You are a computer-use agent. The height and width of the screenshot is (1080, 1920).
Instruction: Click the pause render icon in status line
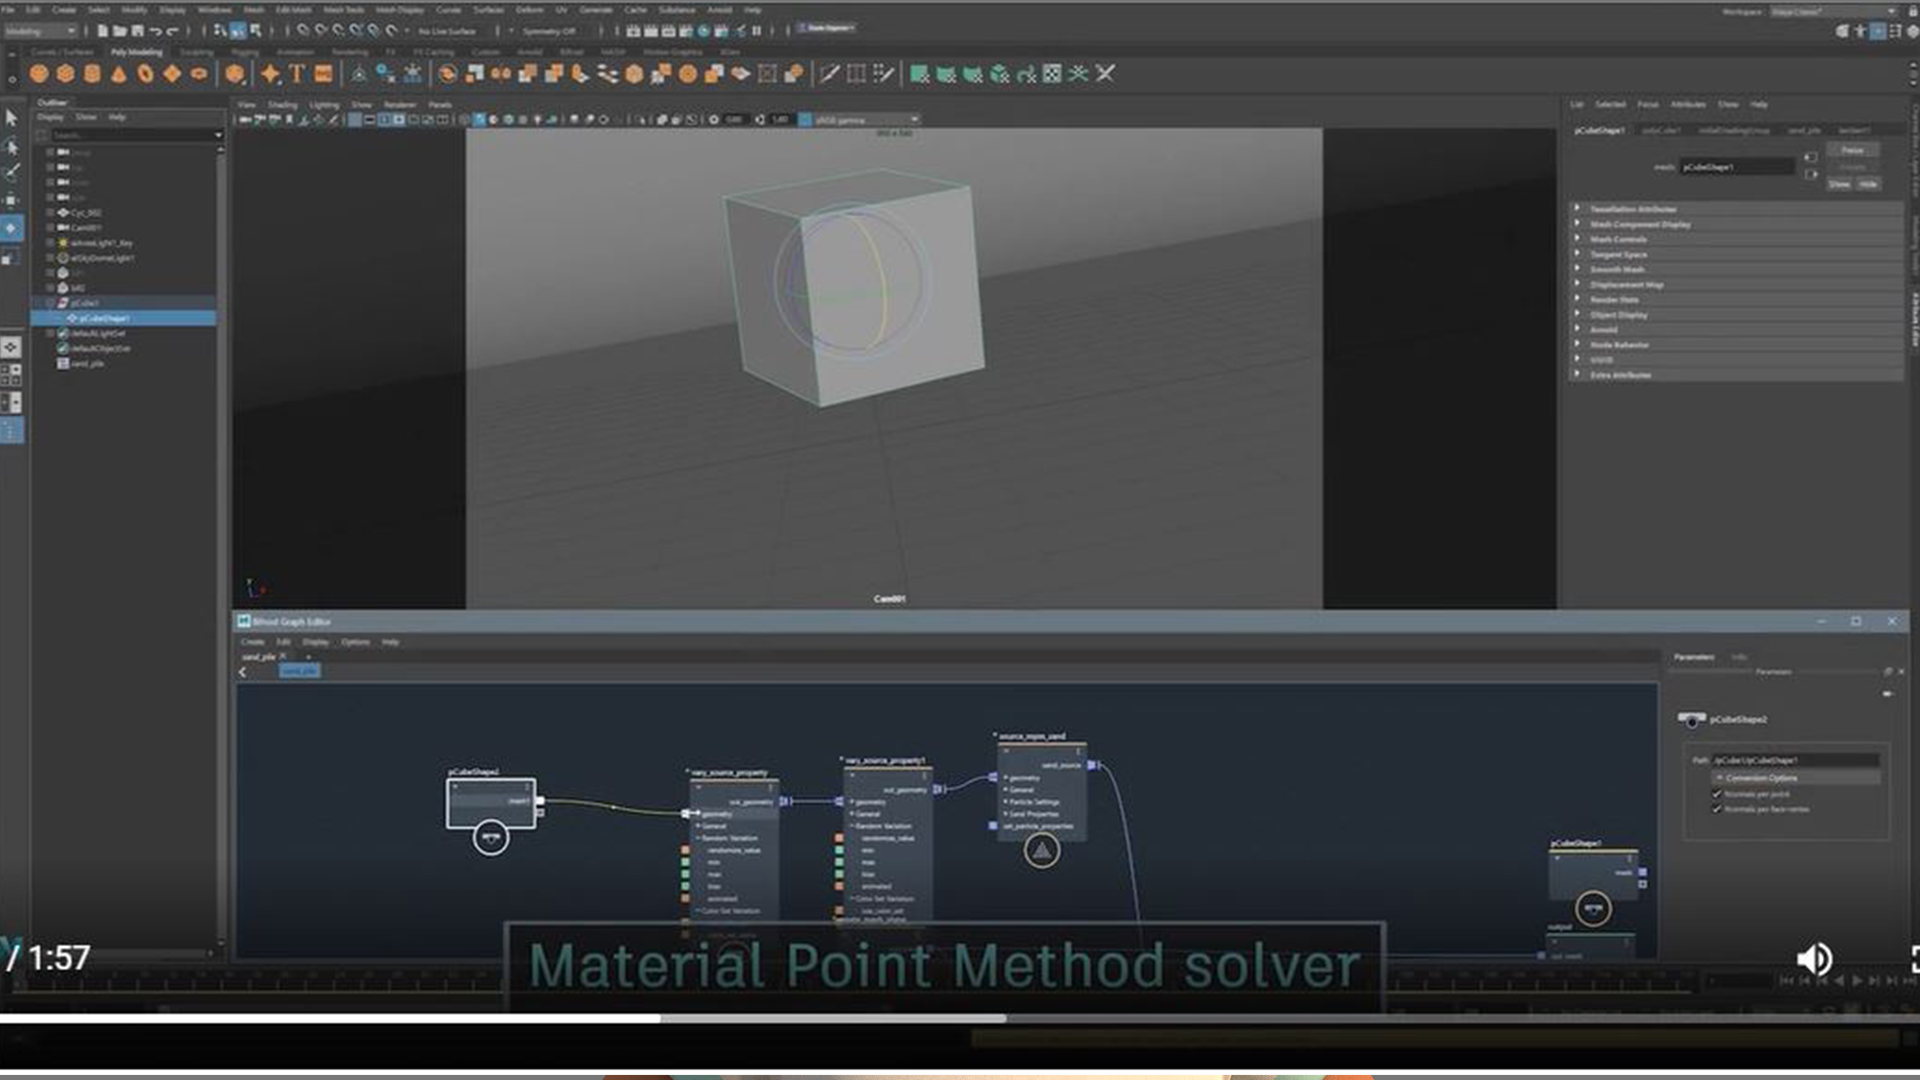(x=756, y=31)
